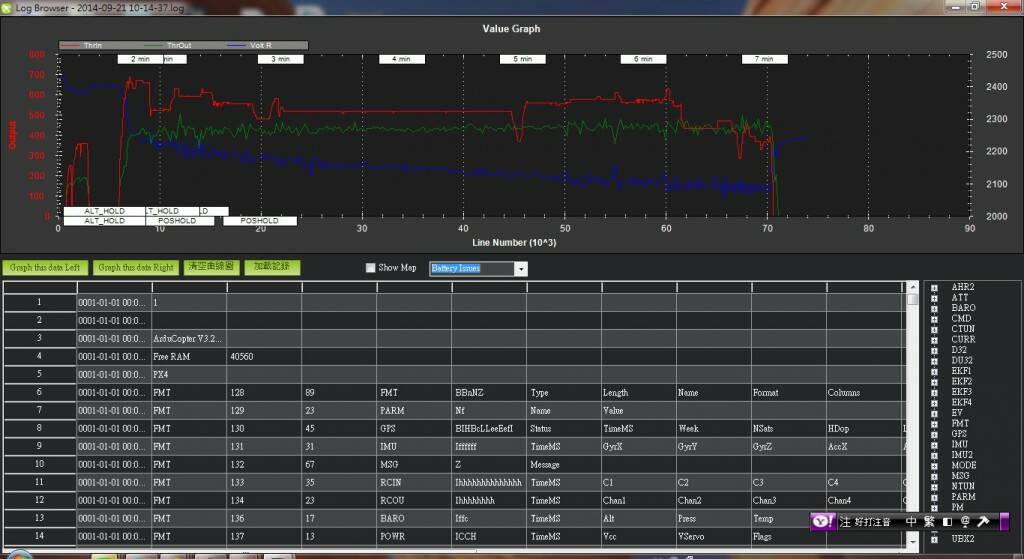1024x559 pixels.
Task: Click the Graph this data Left button
Action: tap(44, 268)
